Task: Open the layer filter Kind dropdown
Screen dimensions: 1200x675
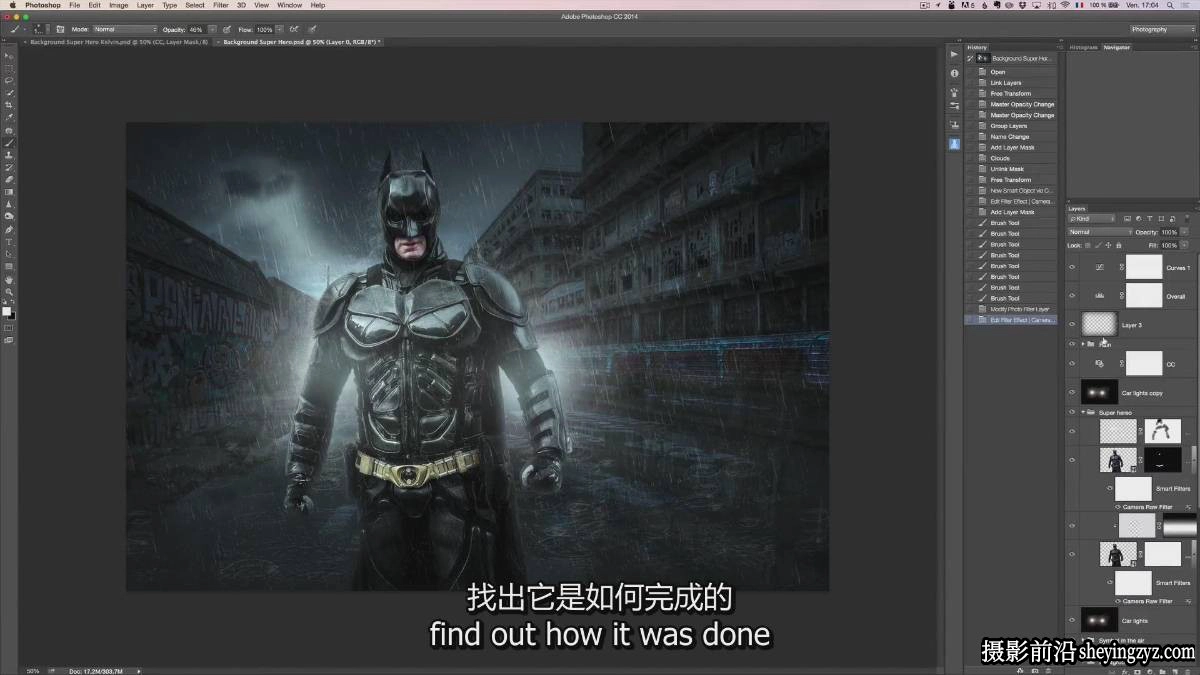Action: 1093,218
